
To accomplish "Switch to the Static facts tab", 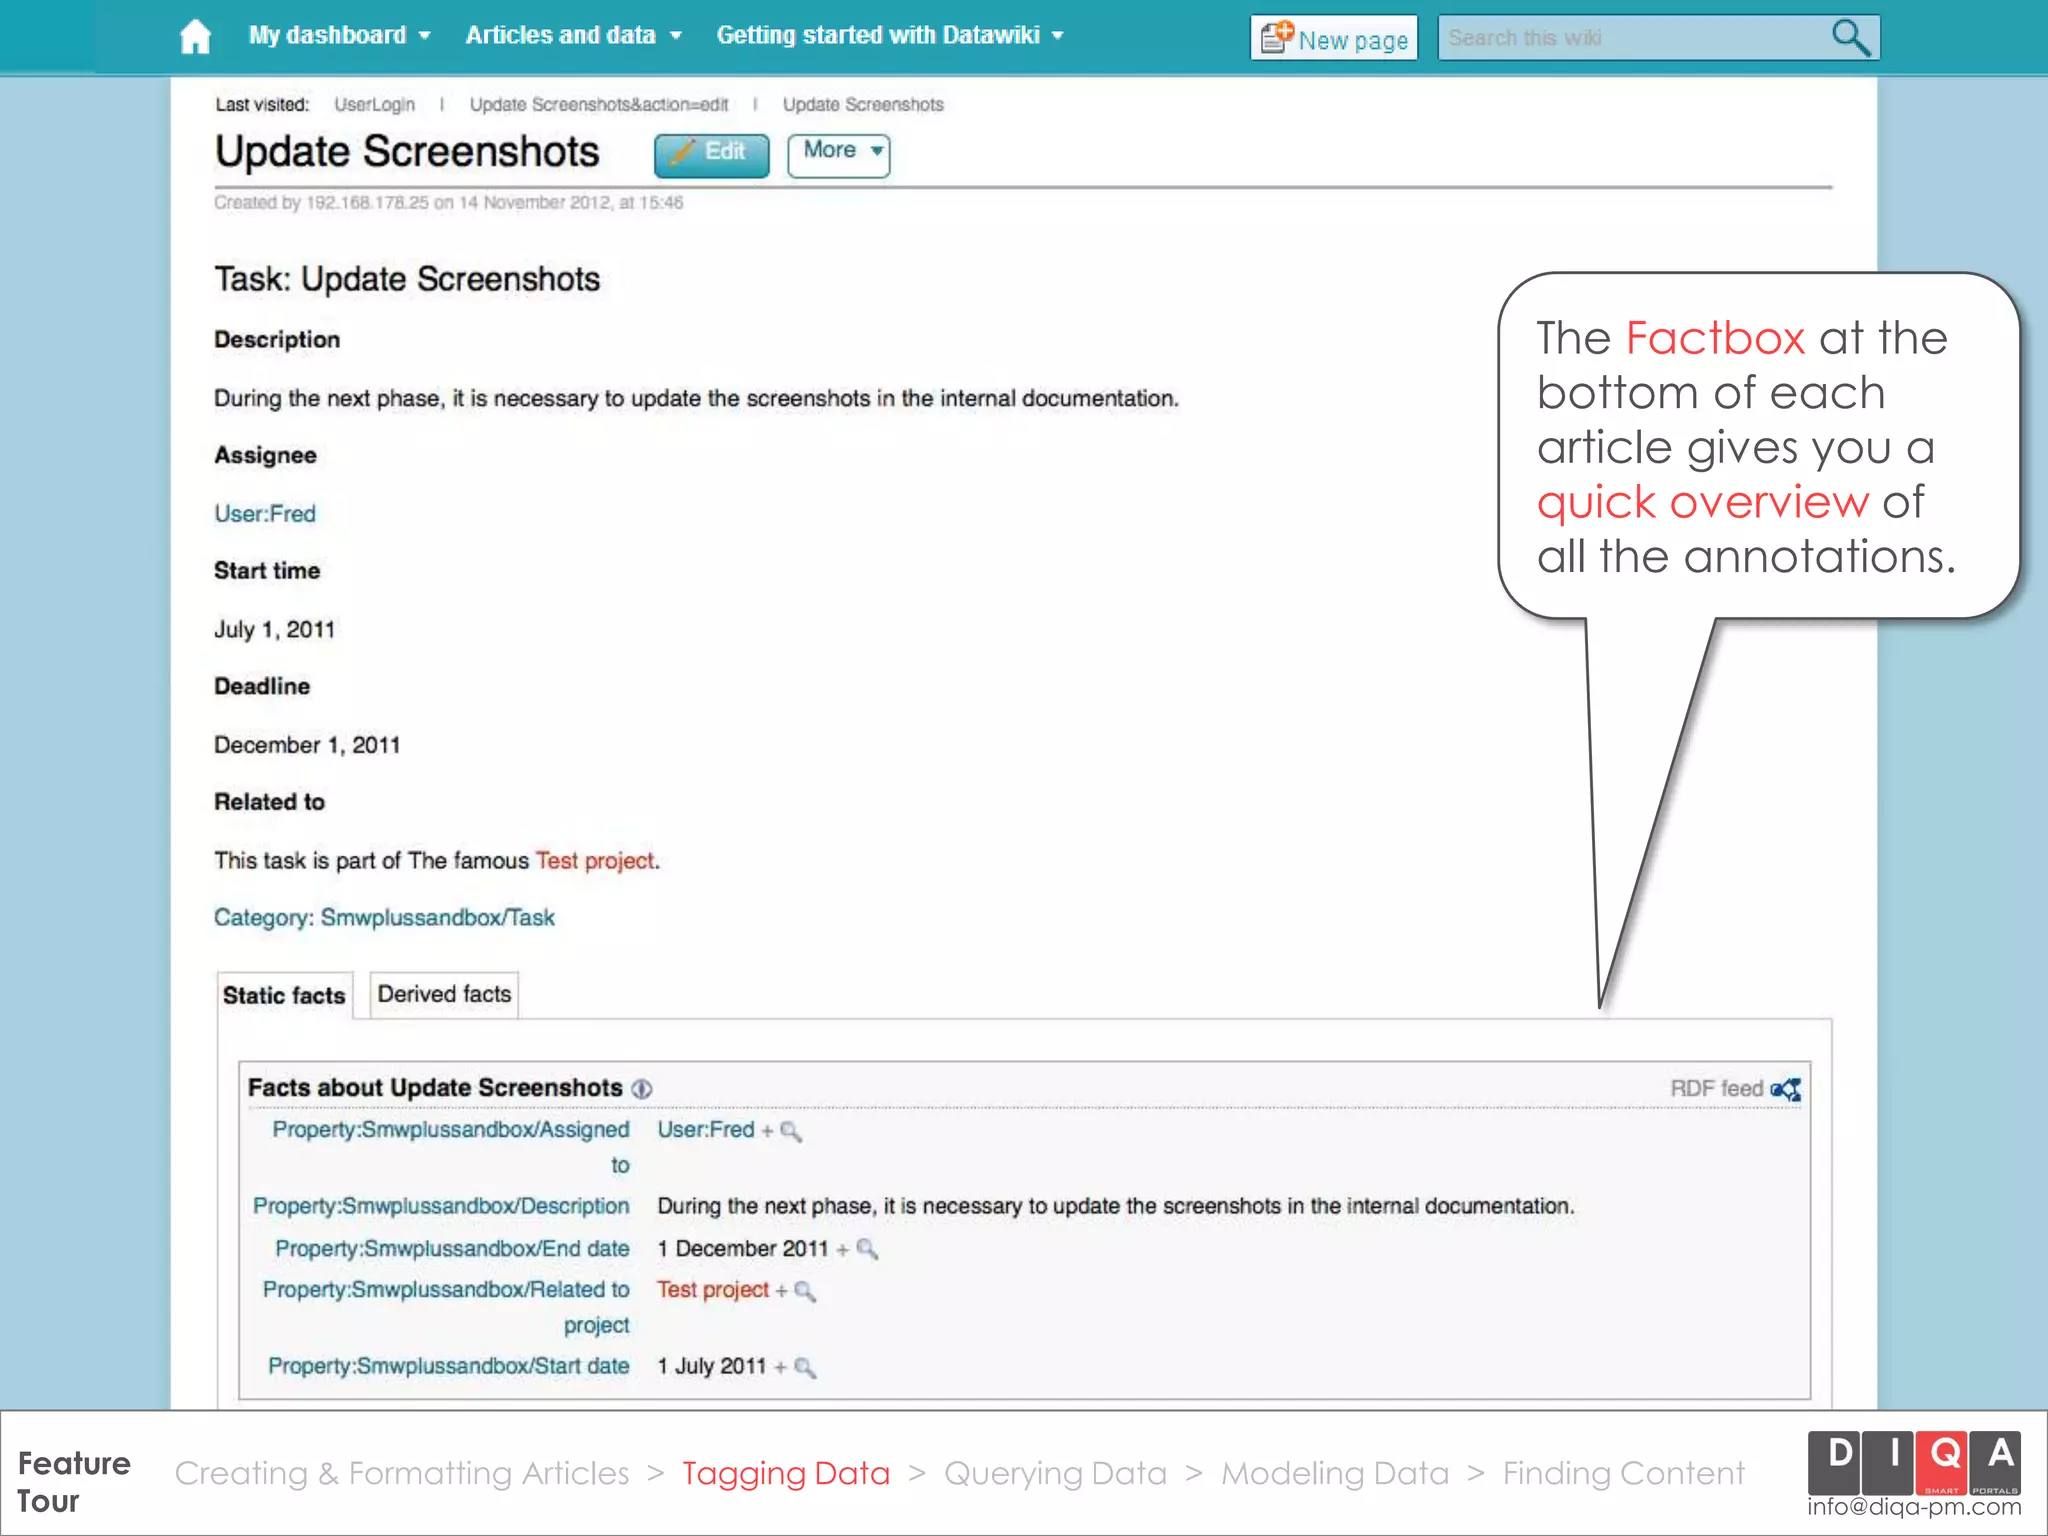I will pyautogui.click(x=284, y=996).
